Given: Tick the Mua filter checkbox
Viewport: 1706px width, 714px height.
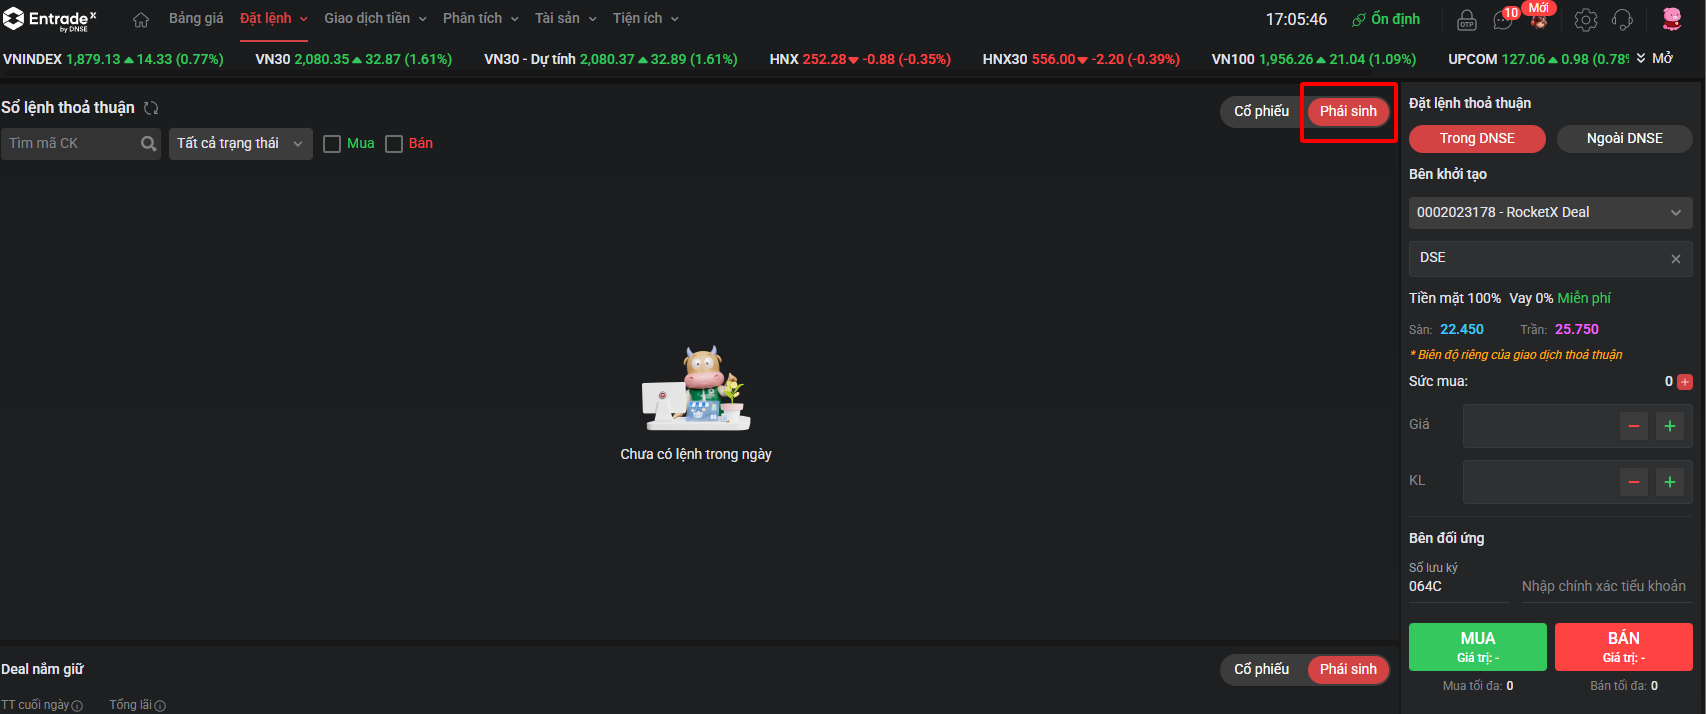Looking at the screenshot, I should click(332, 144).
